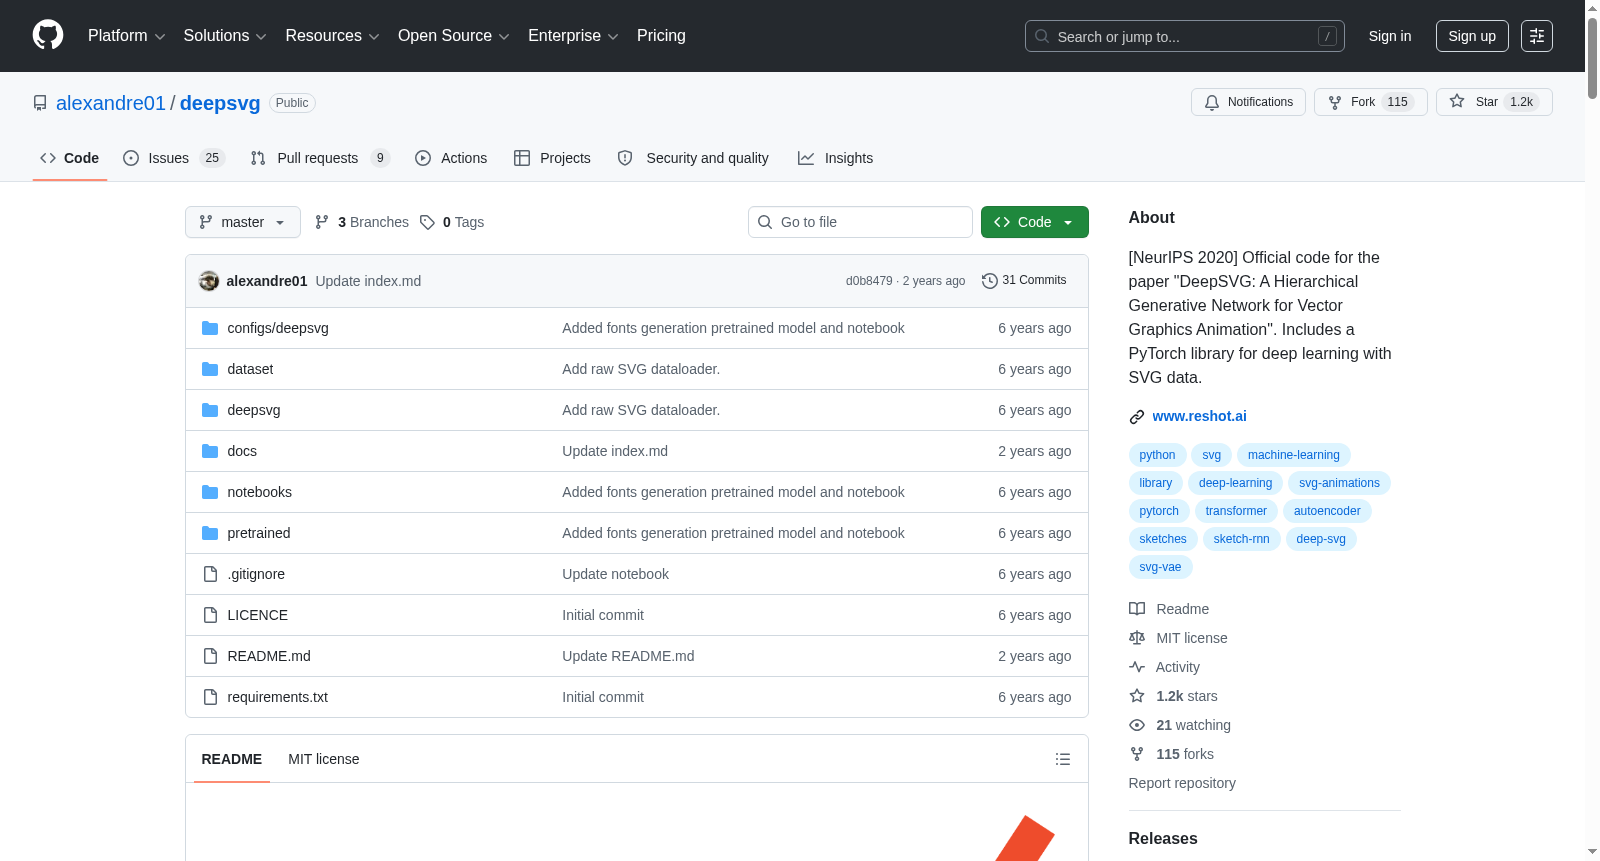Click the GitHub logo icon
The height and width of the screenshot is (861, 1600).
coord(48,35)
